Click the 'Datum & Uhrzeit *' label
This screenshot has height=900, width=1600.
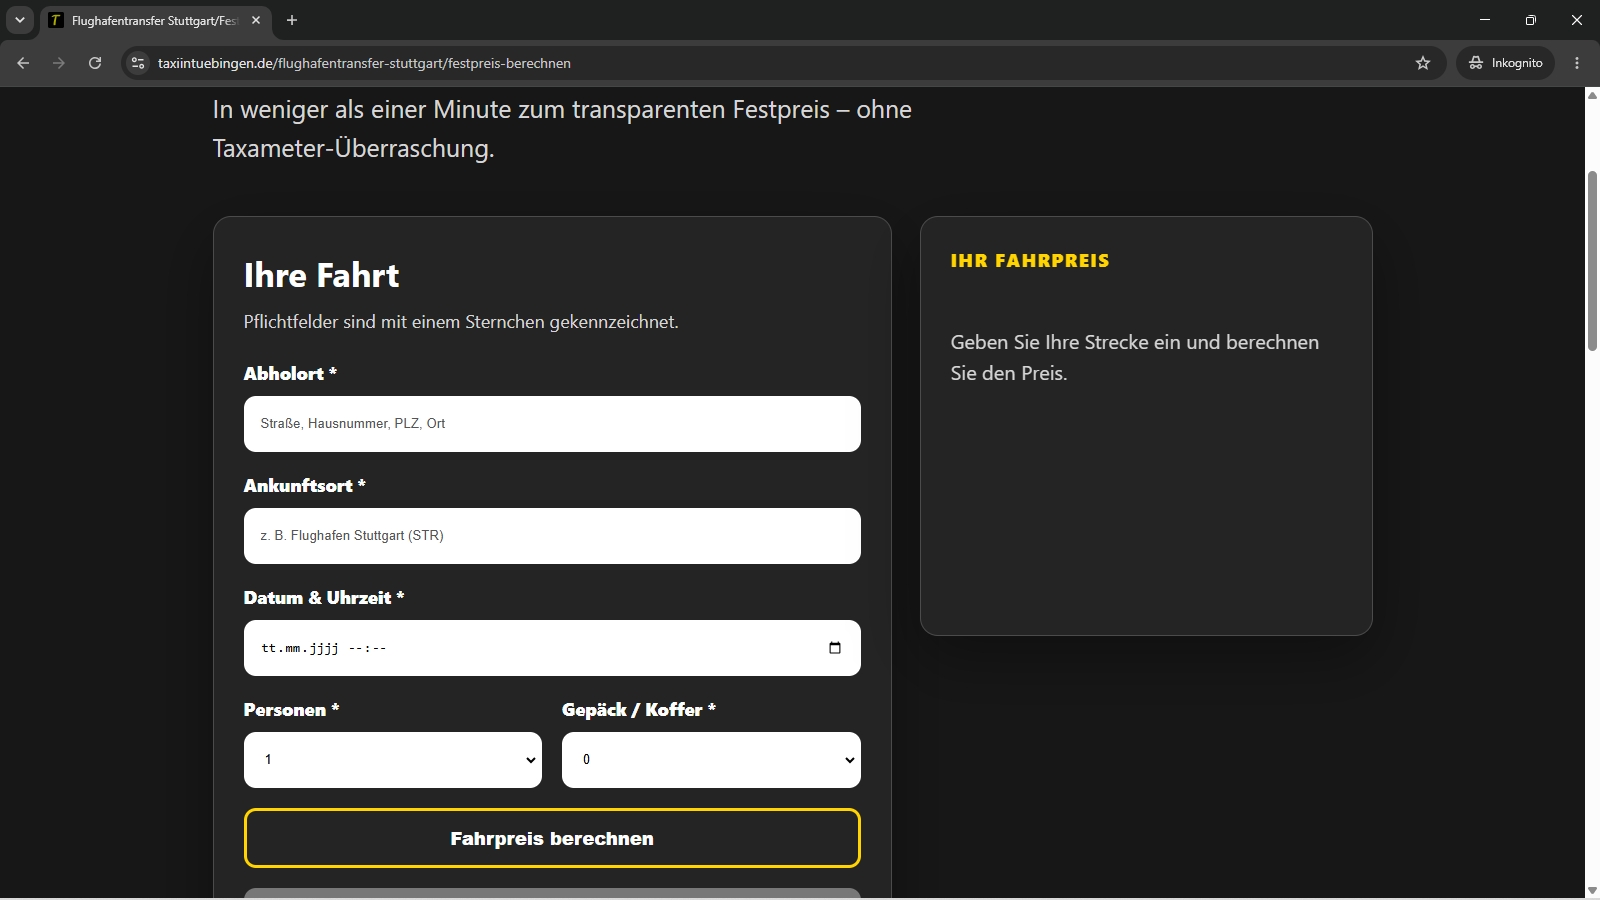click(324, 598)
